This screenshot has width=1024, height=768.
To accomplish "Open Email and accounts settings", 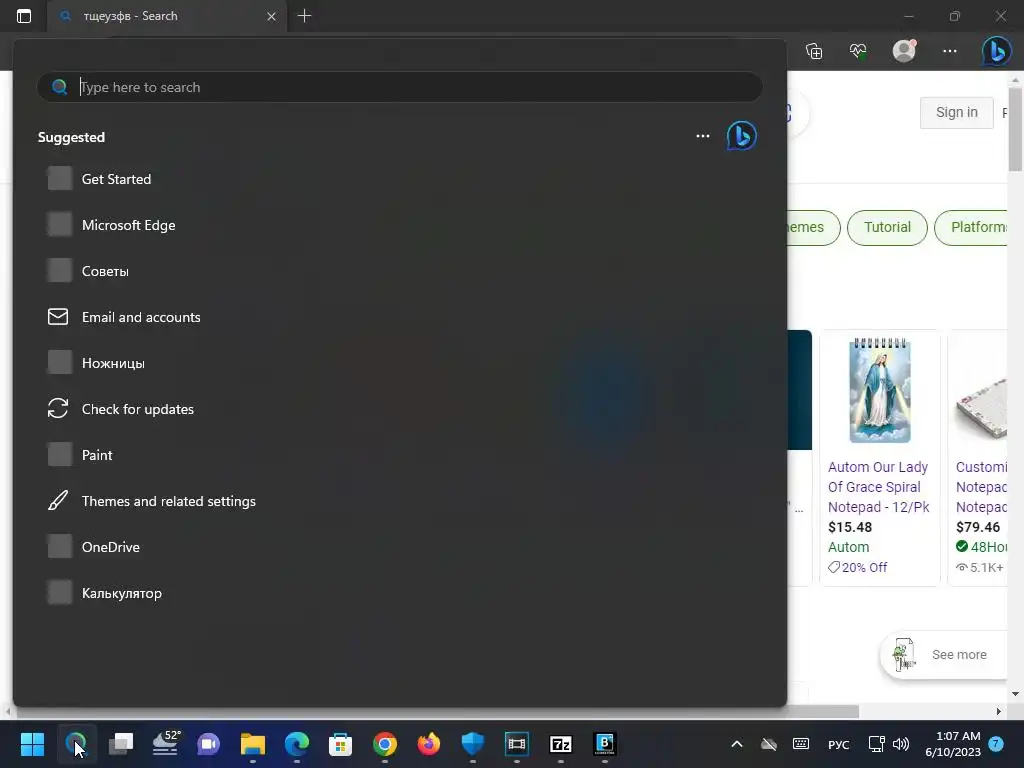I will 141,317.
